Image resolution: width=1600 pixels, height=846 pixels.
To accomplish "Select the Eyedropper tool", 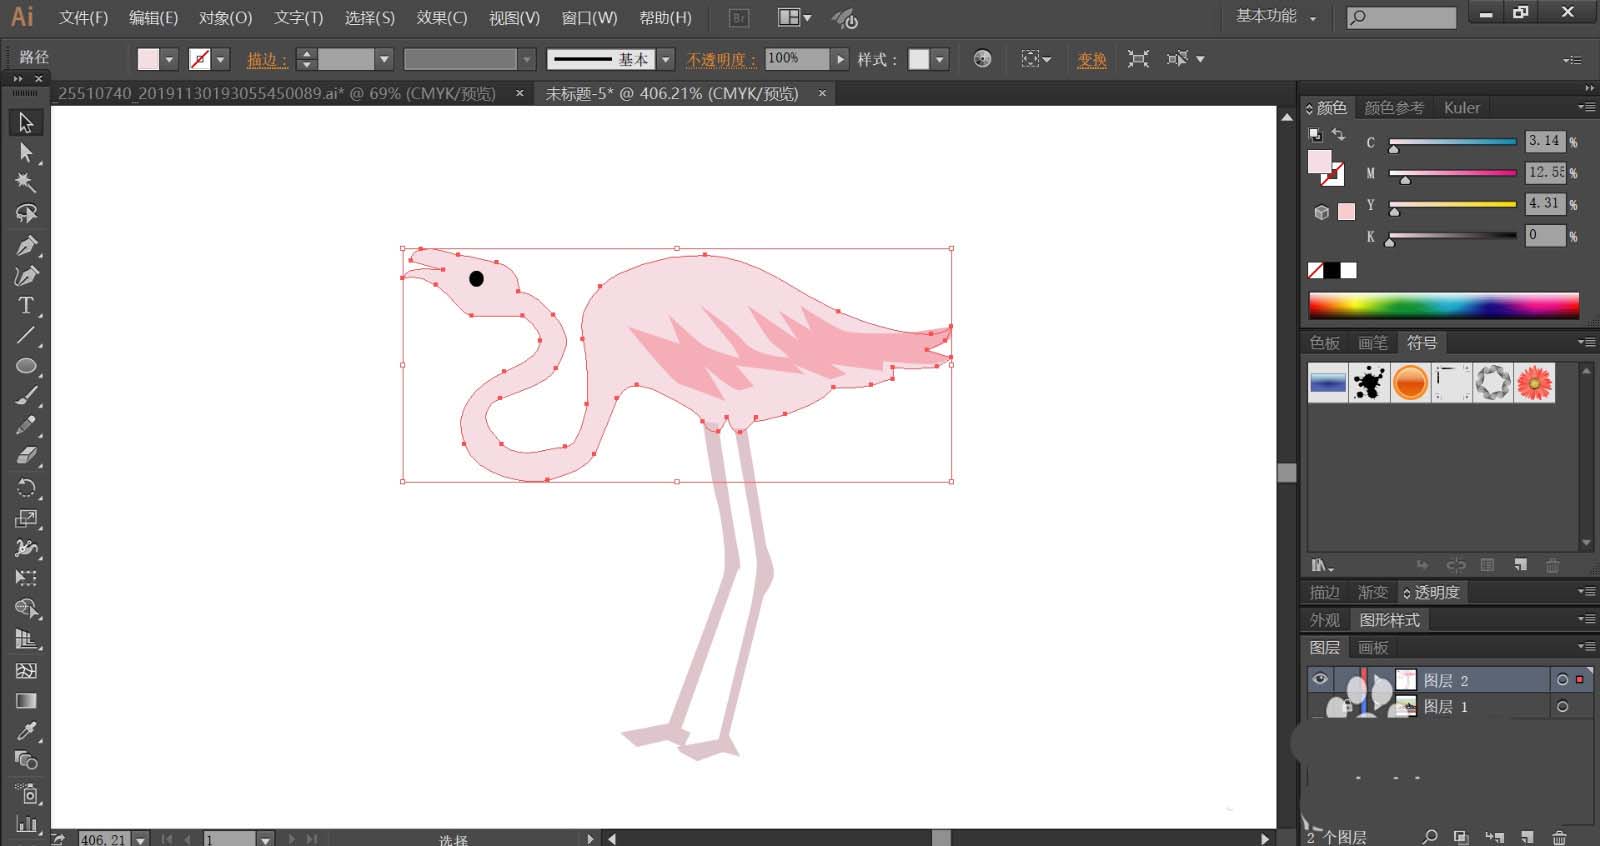I will 26,730.
